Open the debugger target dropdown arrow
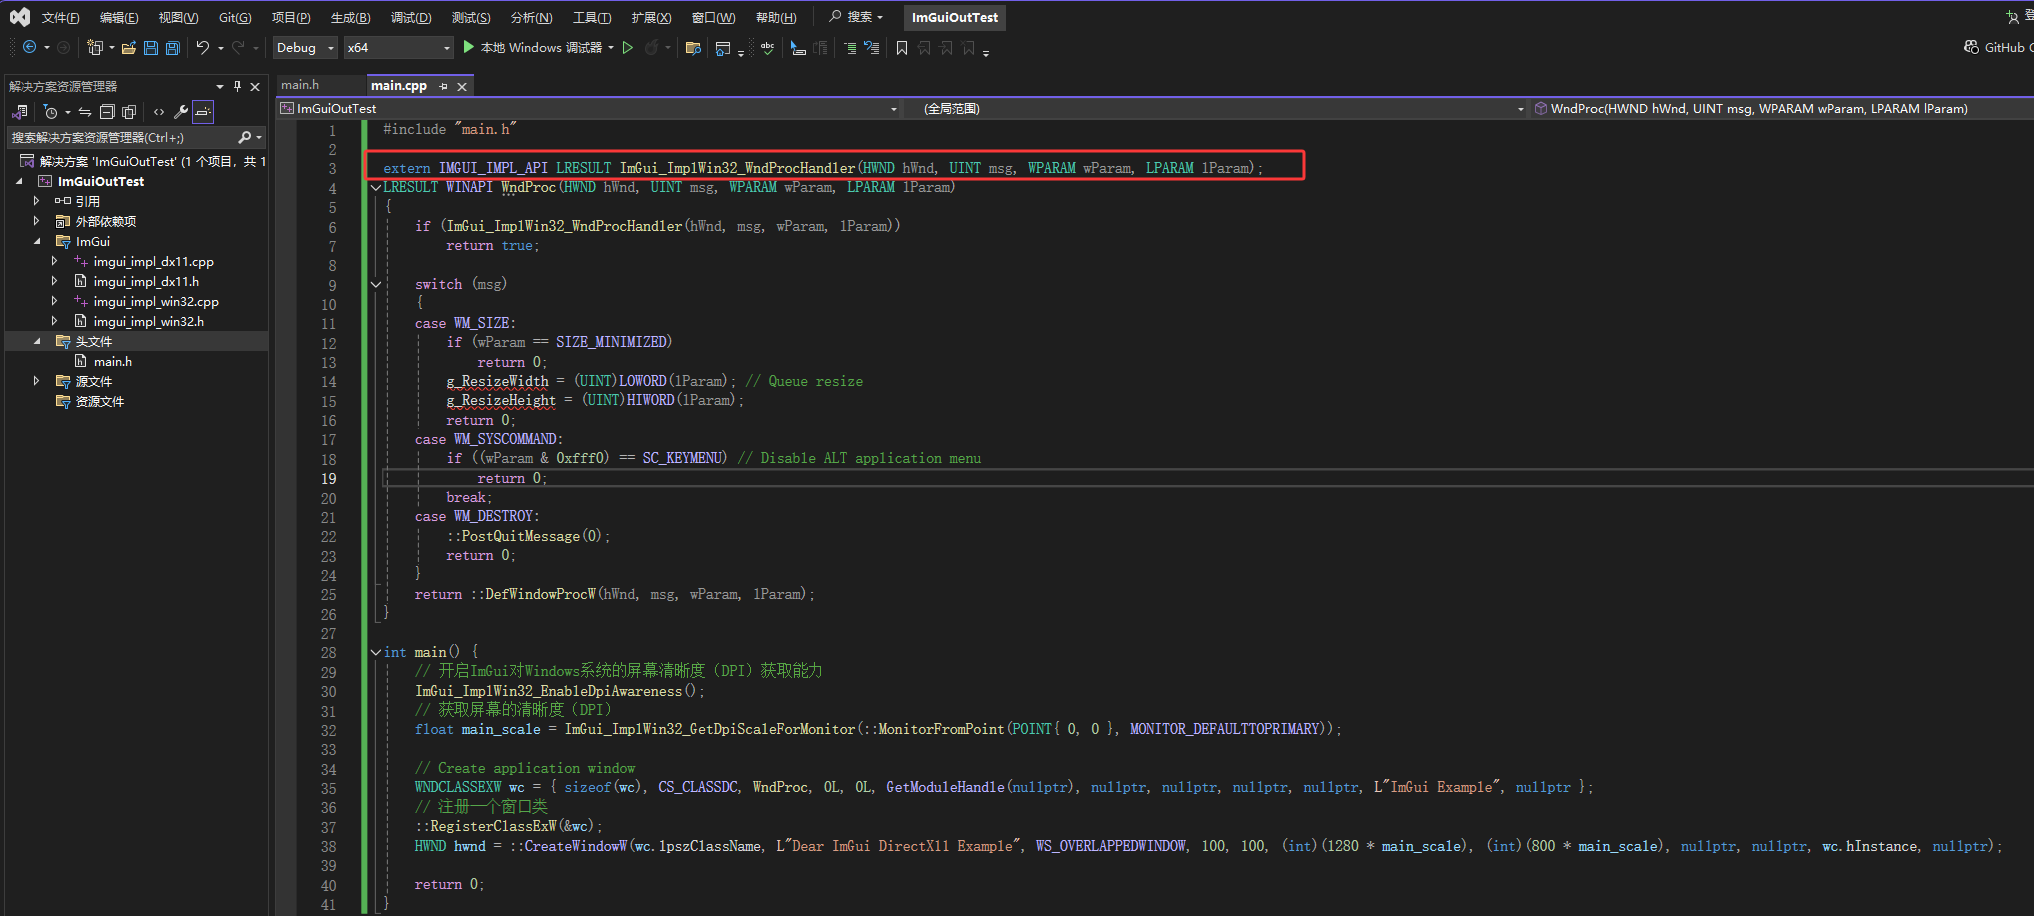 pos(611,47)
